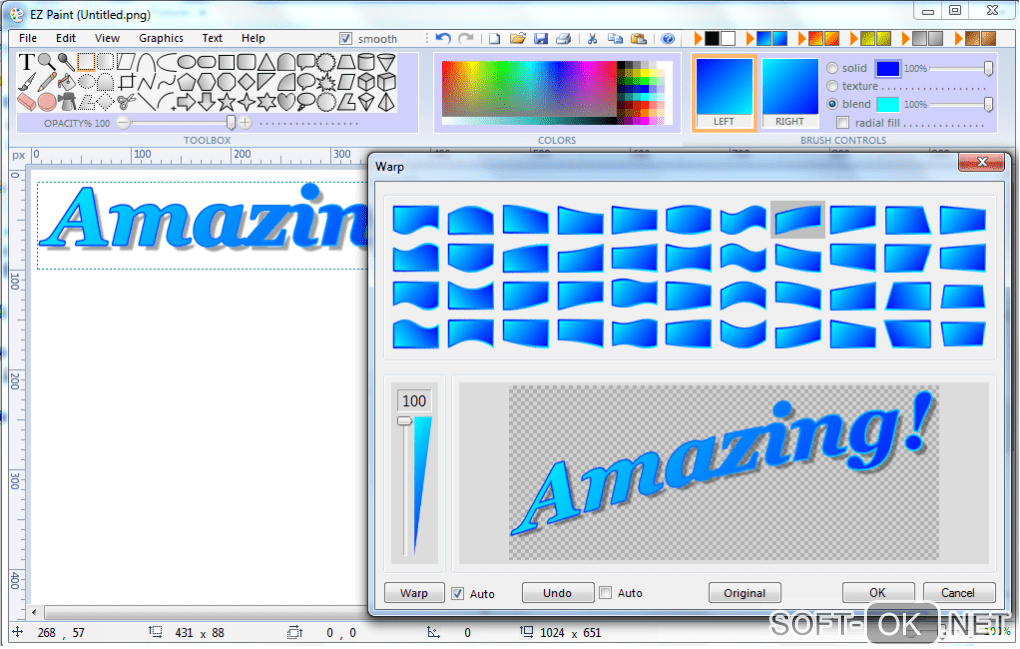Cut selection with toolbar scissors icon
Viewport: 1020px width, 649px height.
[x=592, y=38]
